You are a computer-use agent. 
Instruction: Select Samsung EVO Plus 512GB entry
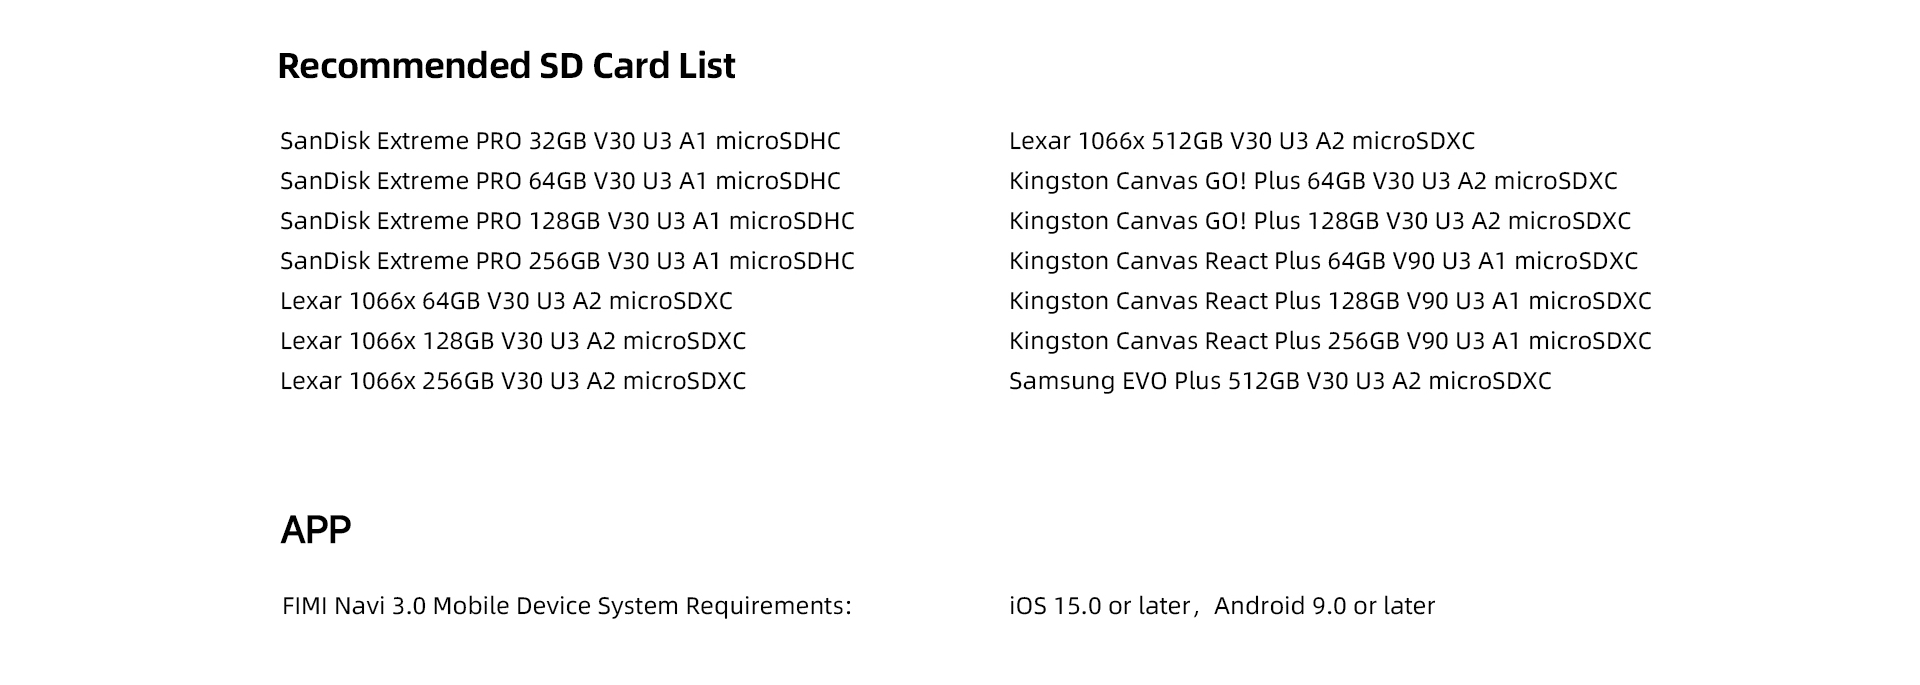(x=1280, y=381)
